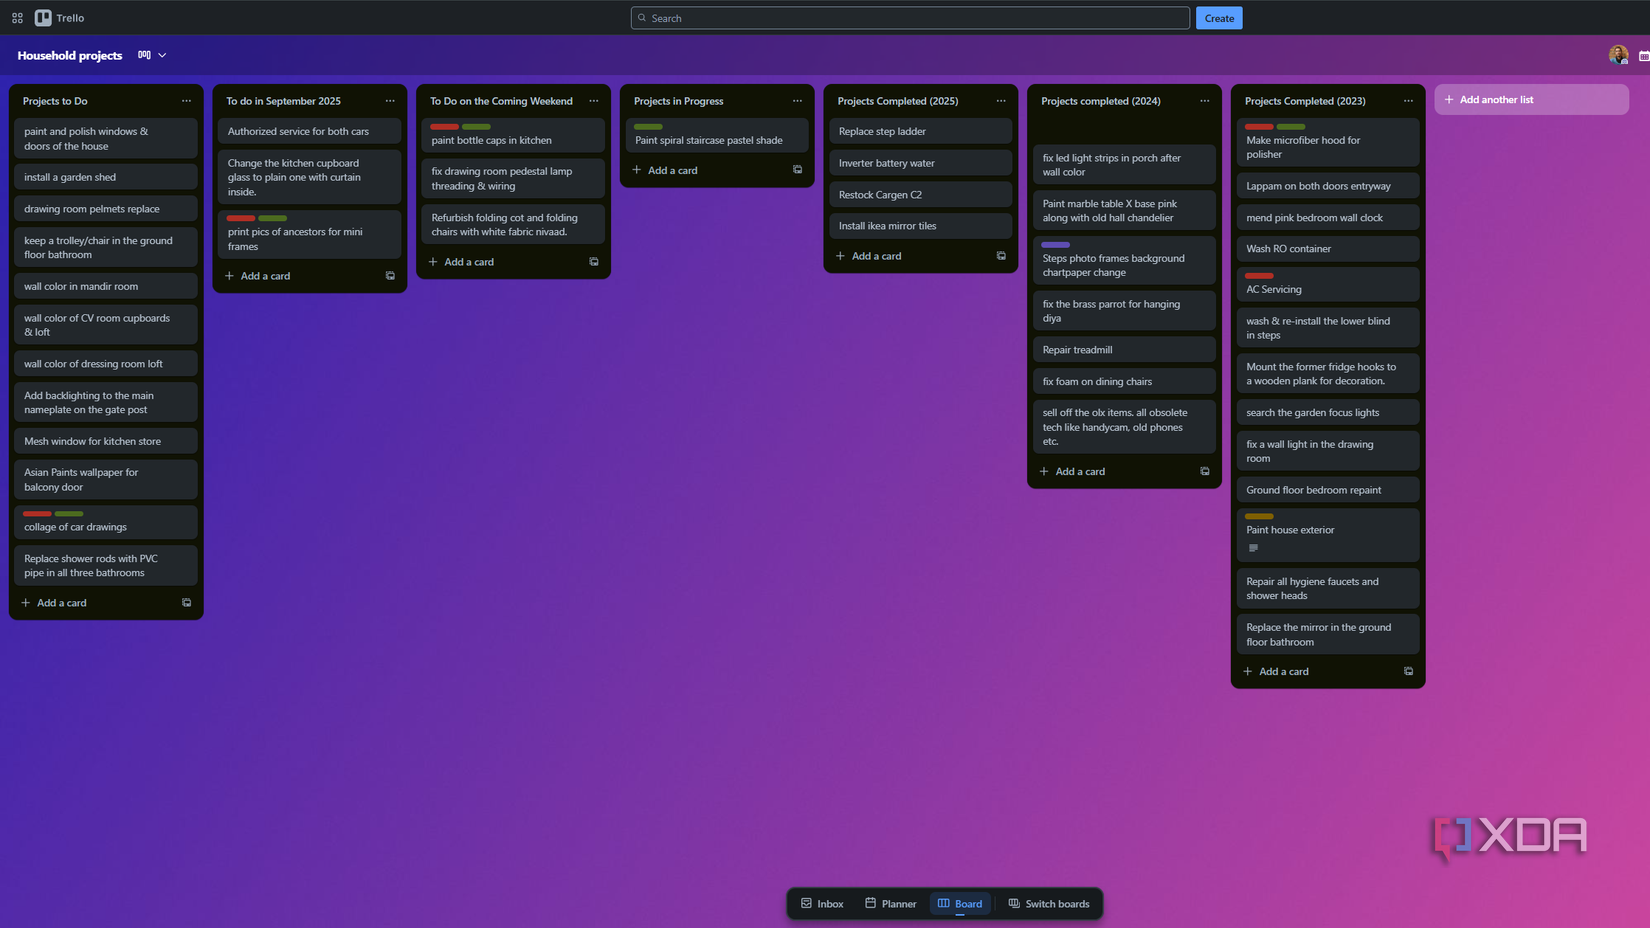Open the Switch boards tab
Image resolution: width=1650 pixels, height=928 pixels.
click(1049, 904)
